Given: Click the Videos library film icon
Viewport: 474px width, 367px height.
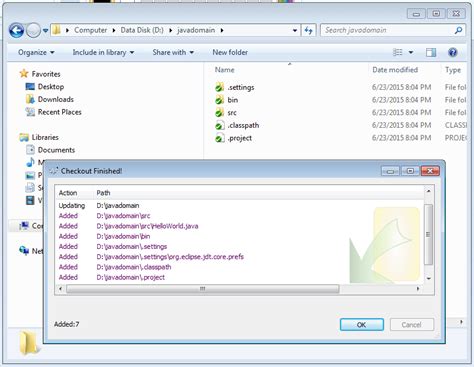Looking at the screenshot, I should [x=30, y=200].
